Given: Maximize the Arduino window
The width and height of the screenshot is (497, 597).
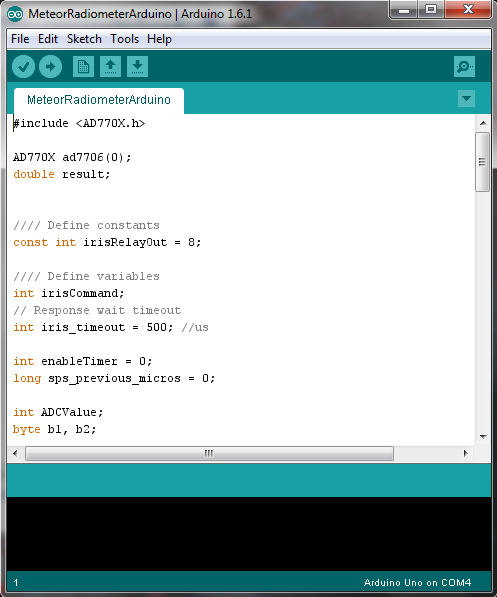Looking at the screenshot, I should pos(431,10).
